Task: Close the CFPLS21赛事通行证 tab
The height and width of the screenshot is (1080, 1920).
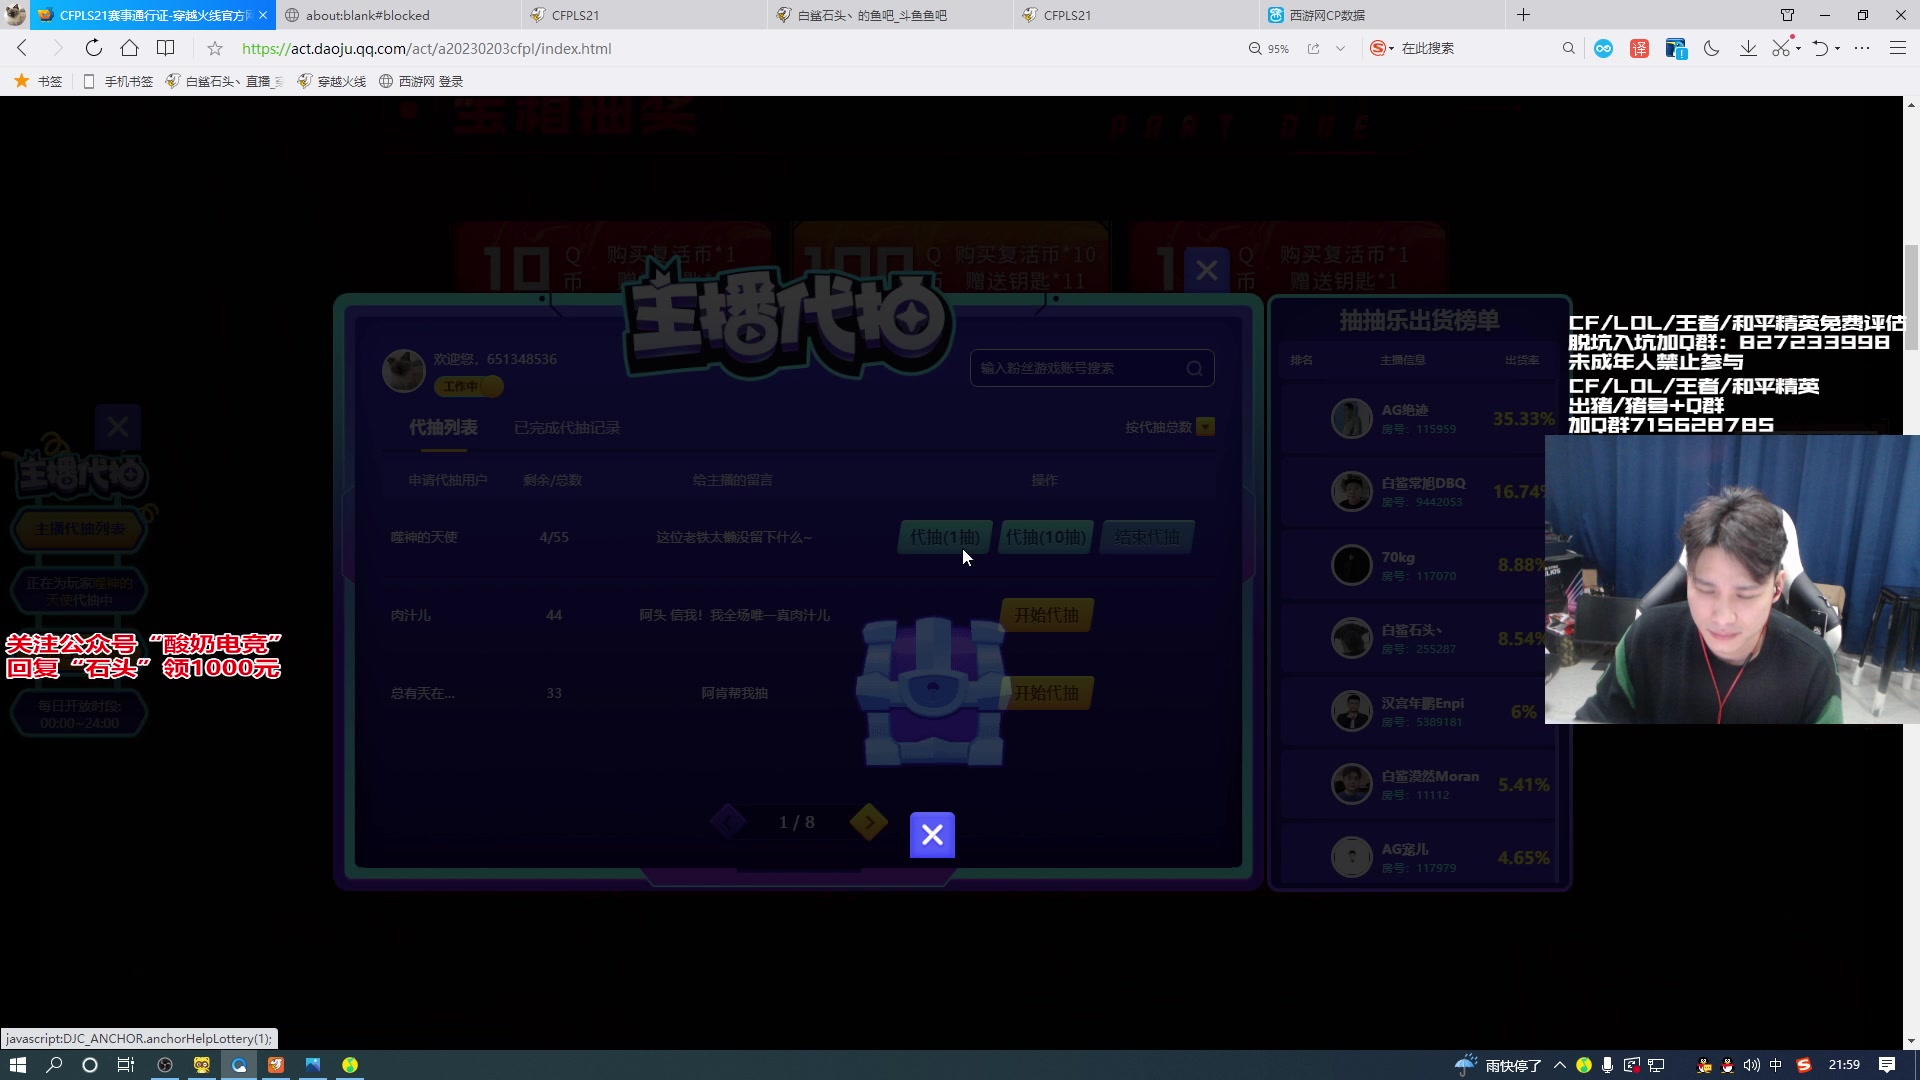Action: point(263,15)
